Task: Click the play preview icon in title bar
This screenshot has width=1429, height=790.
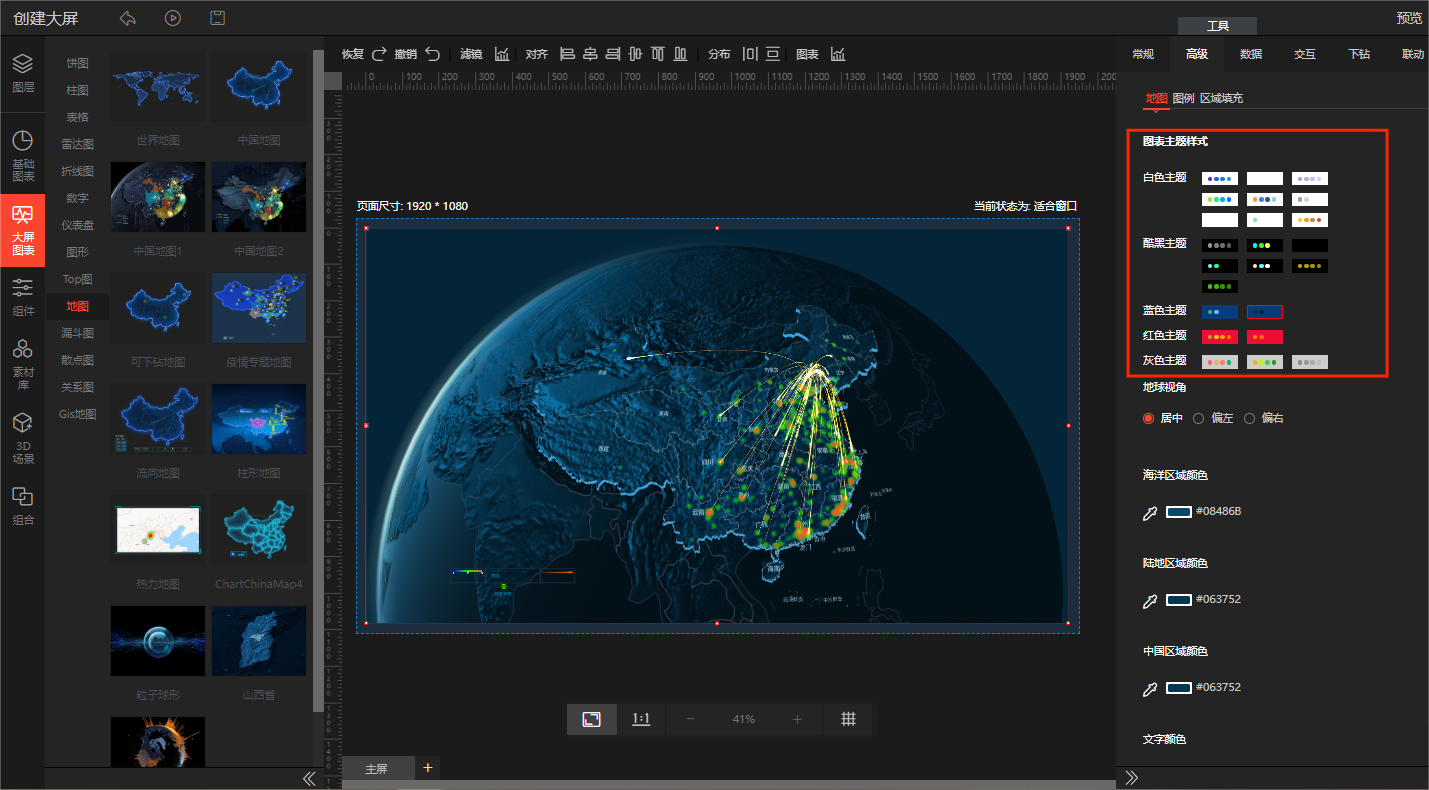Action: point(173,18)
